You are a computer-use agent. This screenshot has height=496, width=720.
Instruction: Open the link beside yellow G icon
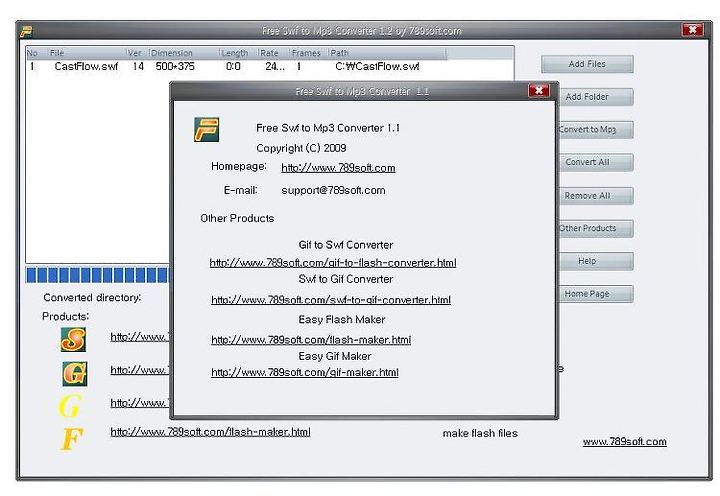(x=140, y=403)
